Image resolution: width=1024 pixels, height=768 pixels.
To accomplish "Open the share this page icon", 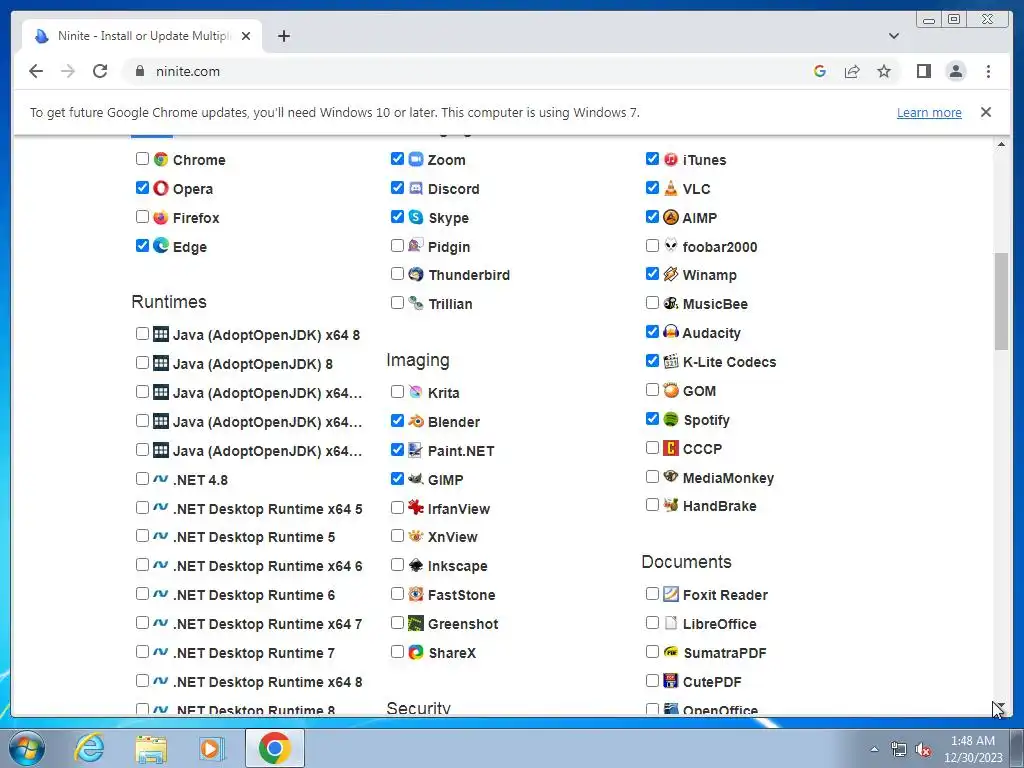I will 852,71.
